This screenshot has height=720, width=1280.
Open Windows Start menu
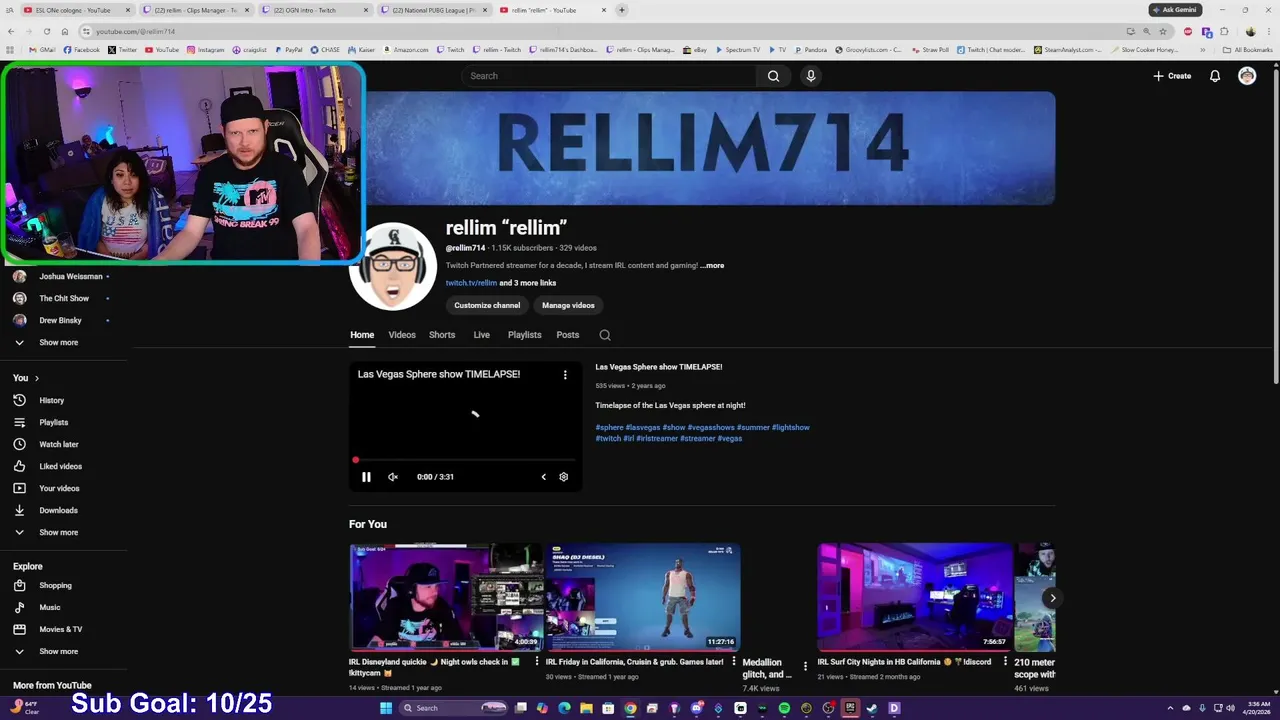[x=386, y=708]
